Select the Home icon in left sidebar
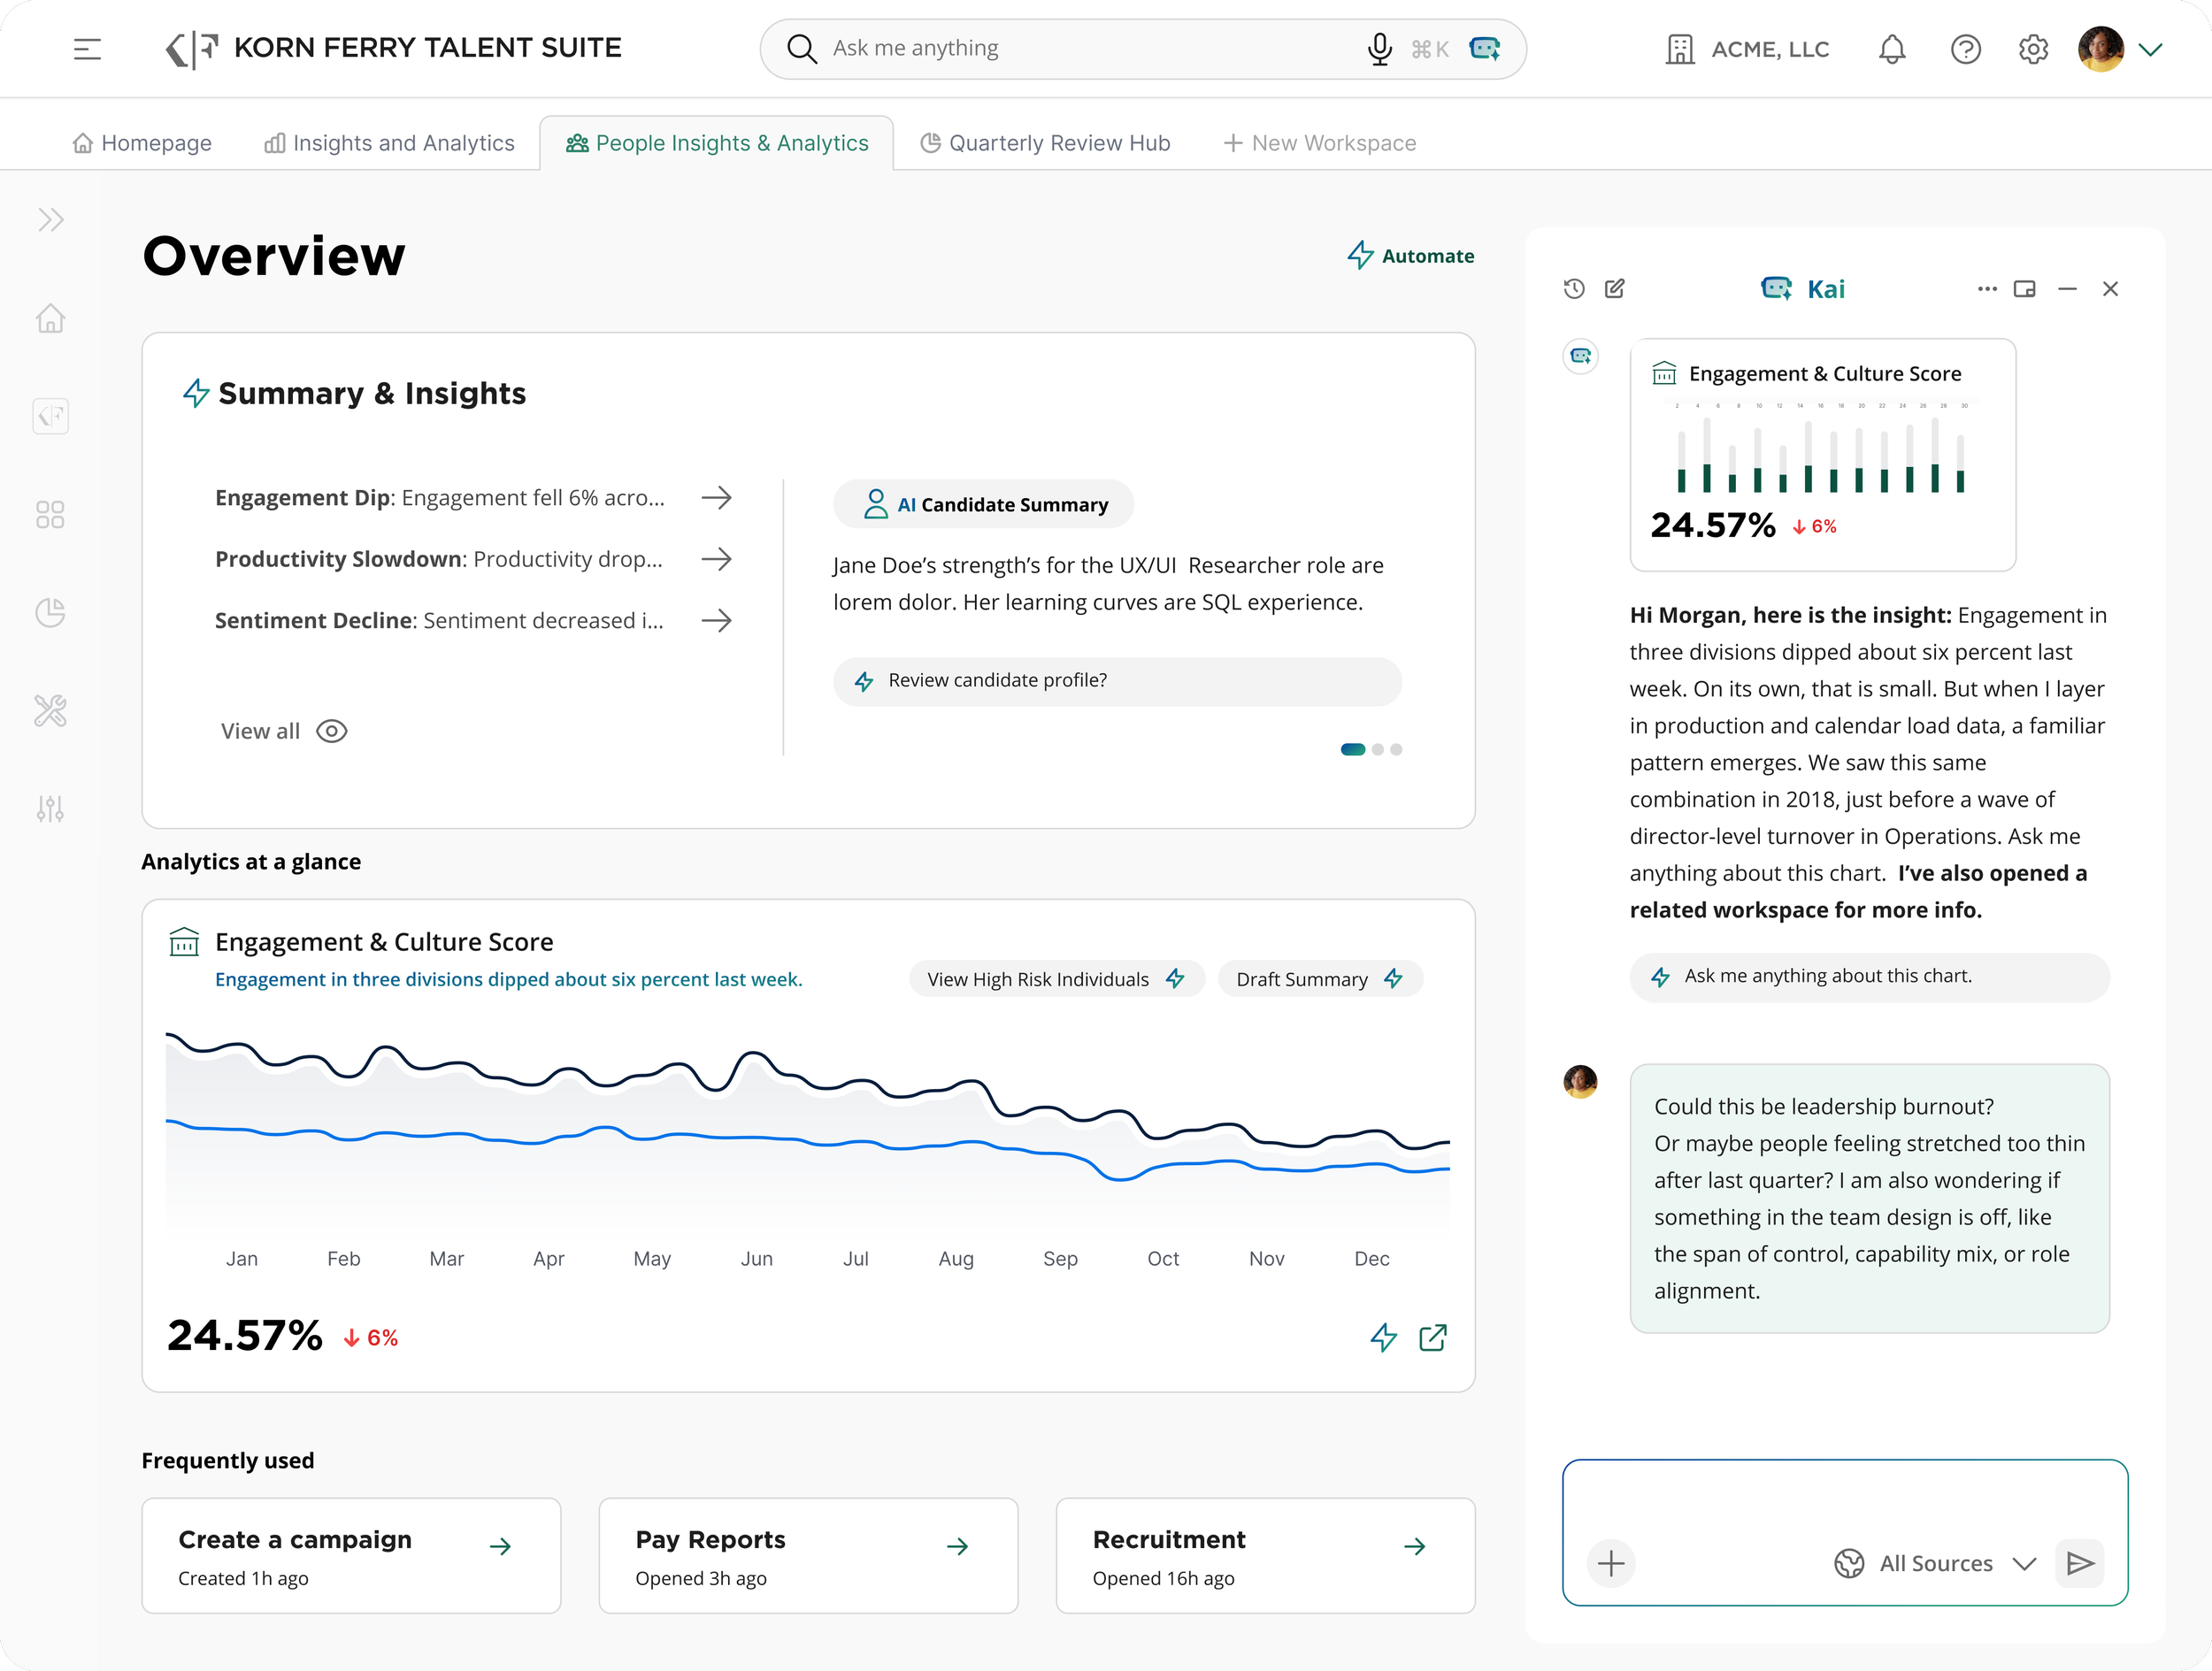Viewport: 2212px width, 1671px height. 50,318
